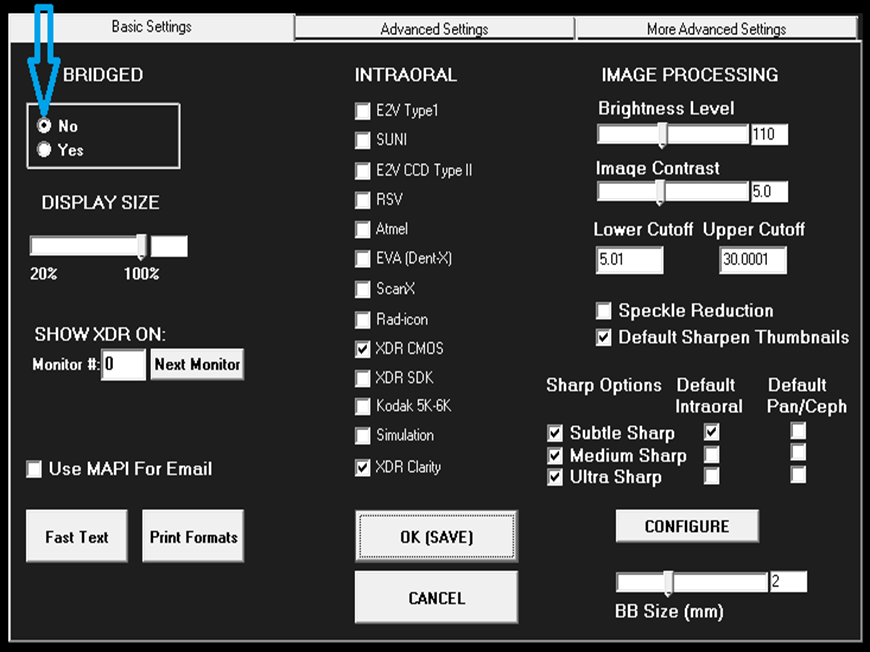Click the CANCEL button

437,598
